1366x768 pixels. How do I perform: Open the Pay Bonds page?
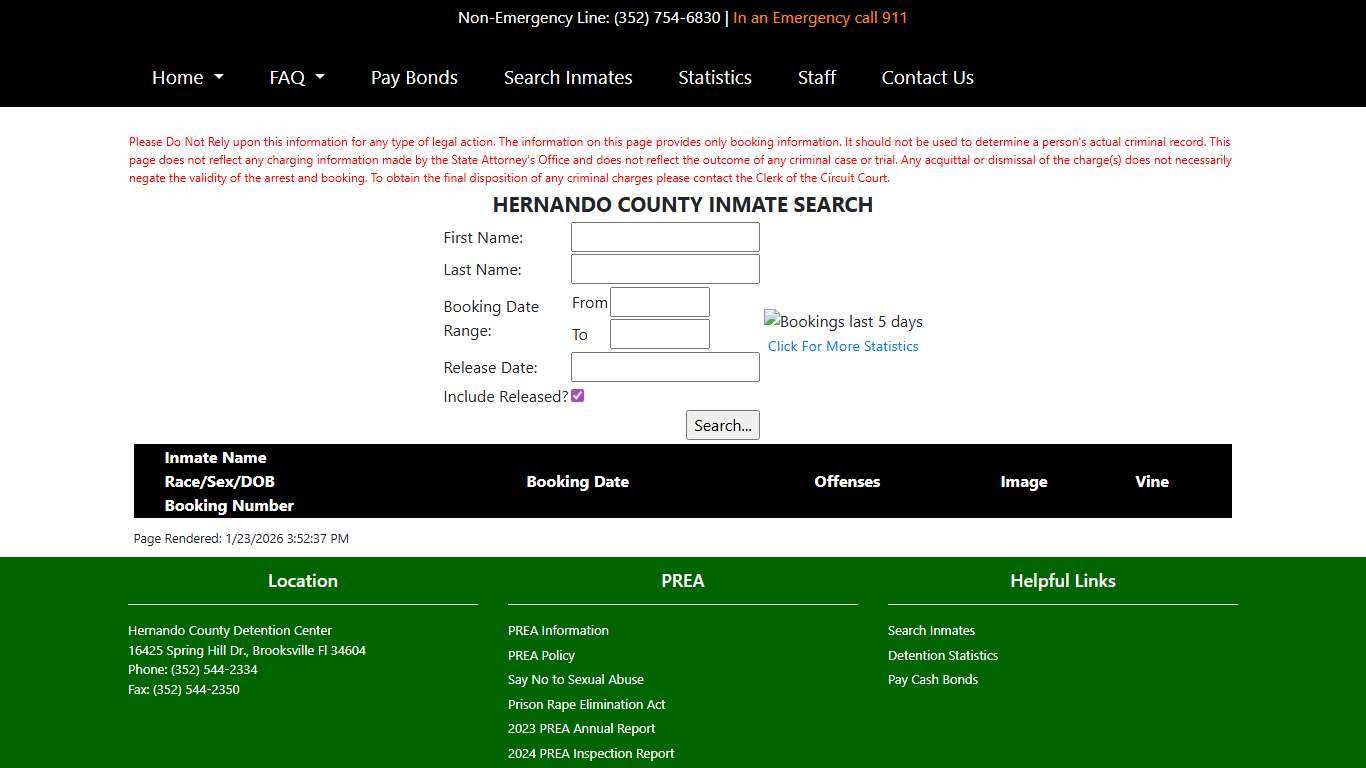coord(413,77)
